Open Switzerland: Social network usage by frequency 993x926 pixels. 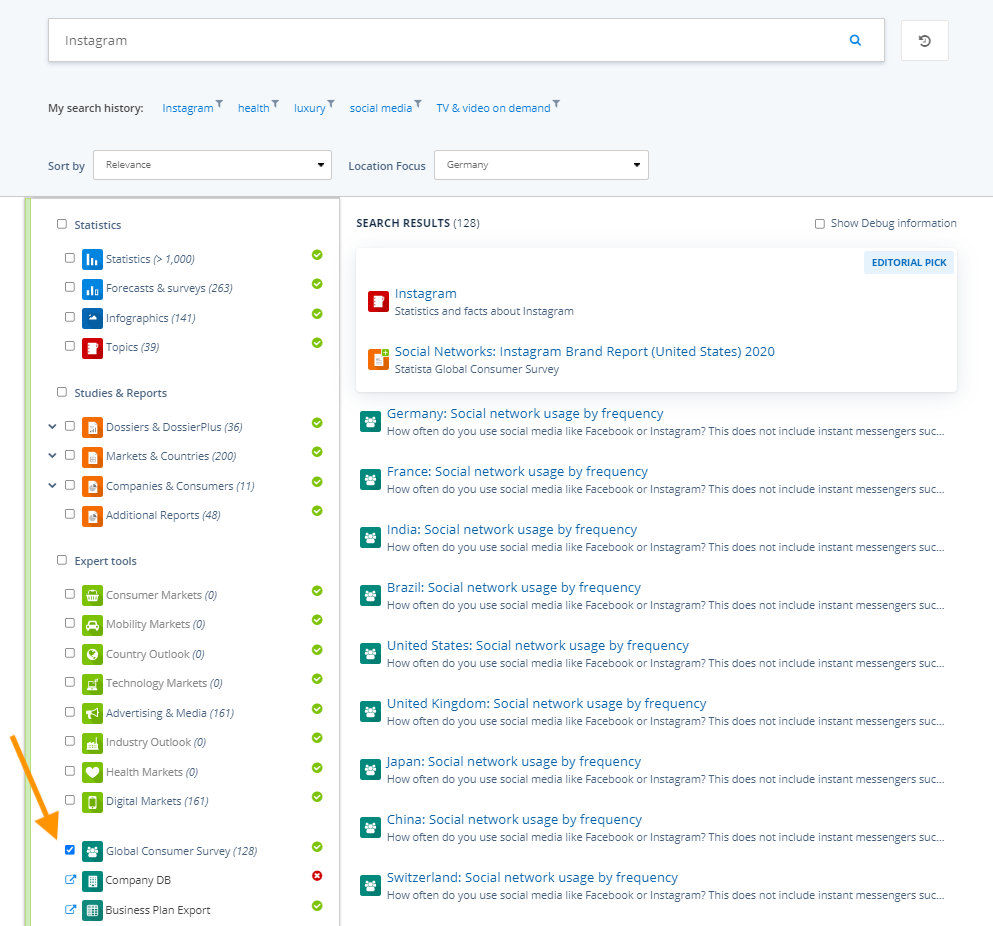[532, 878]
